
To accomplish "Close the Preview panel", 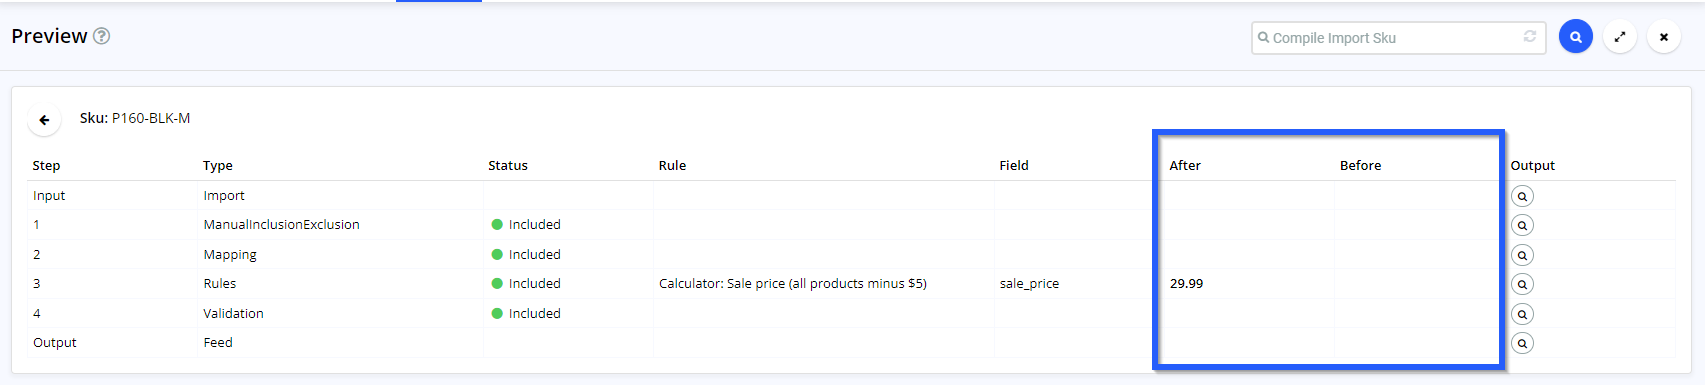I will (1663, 37).
